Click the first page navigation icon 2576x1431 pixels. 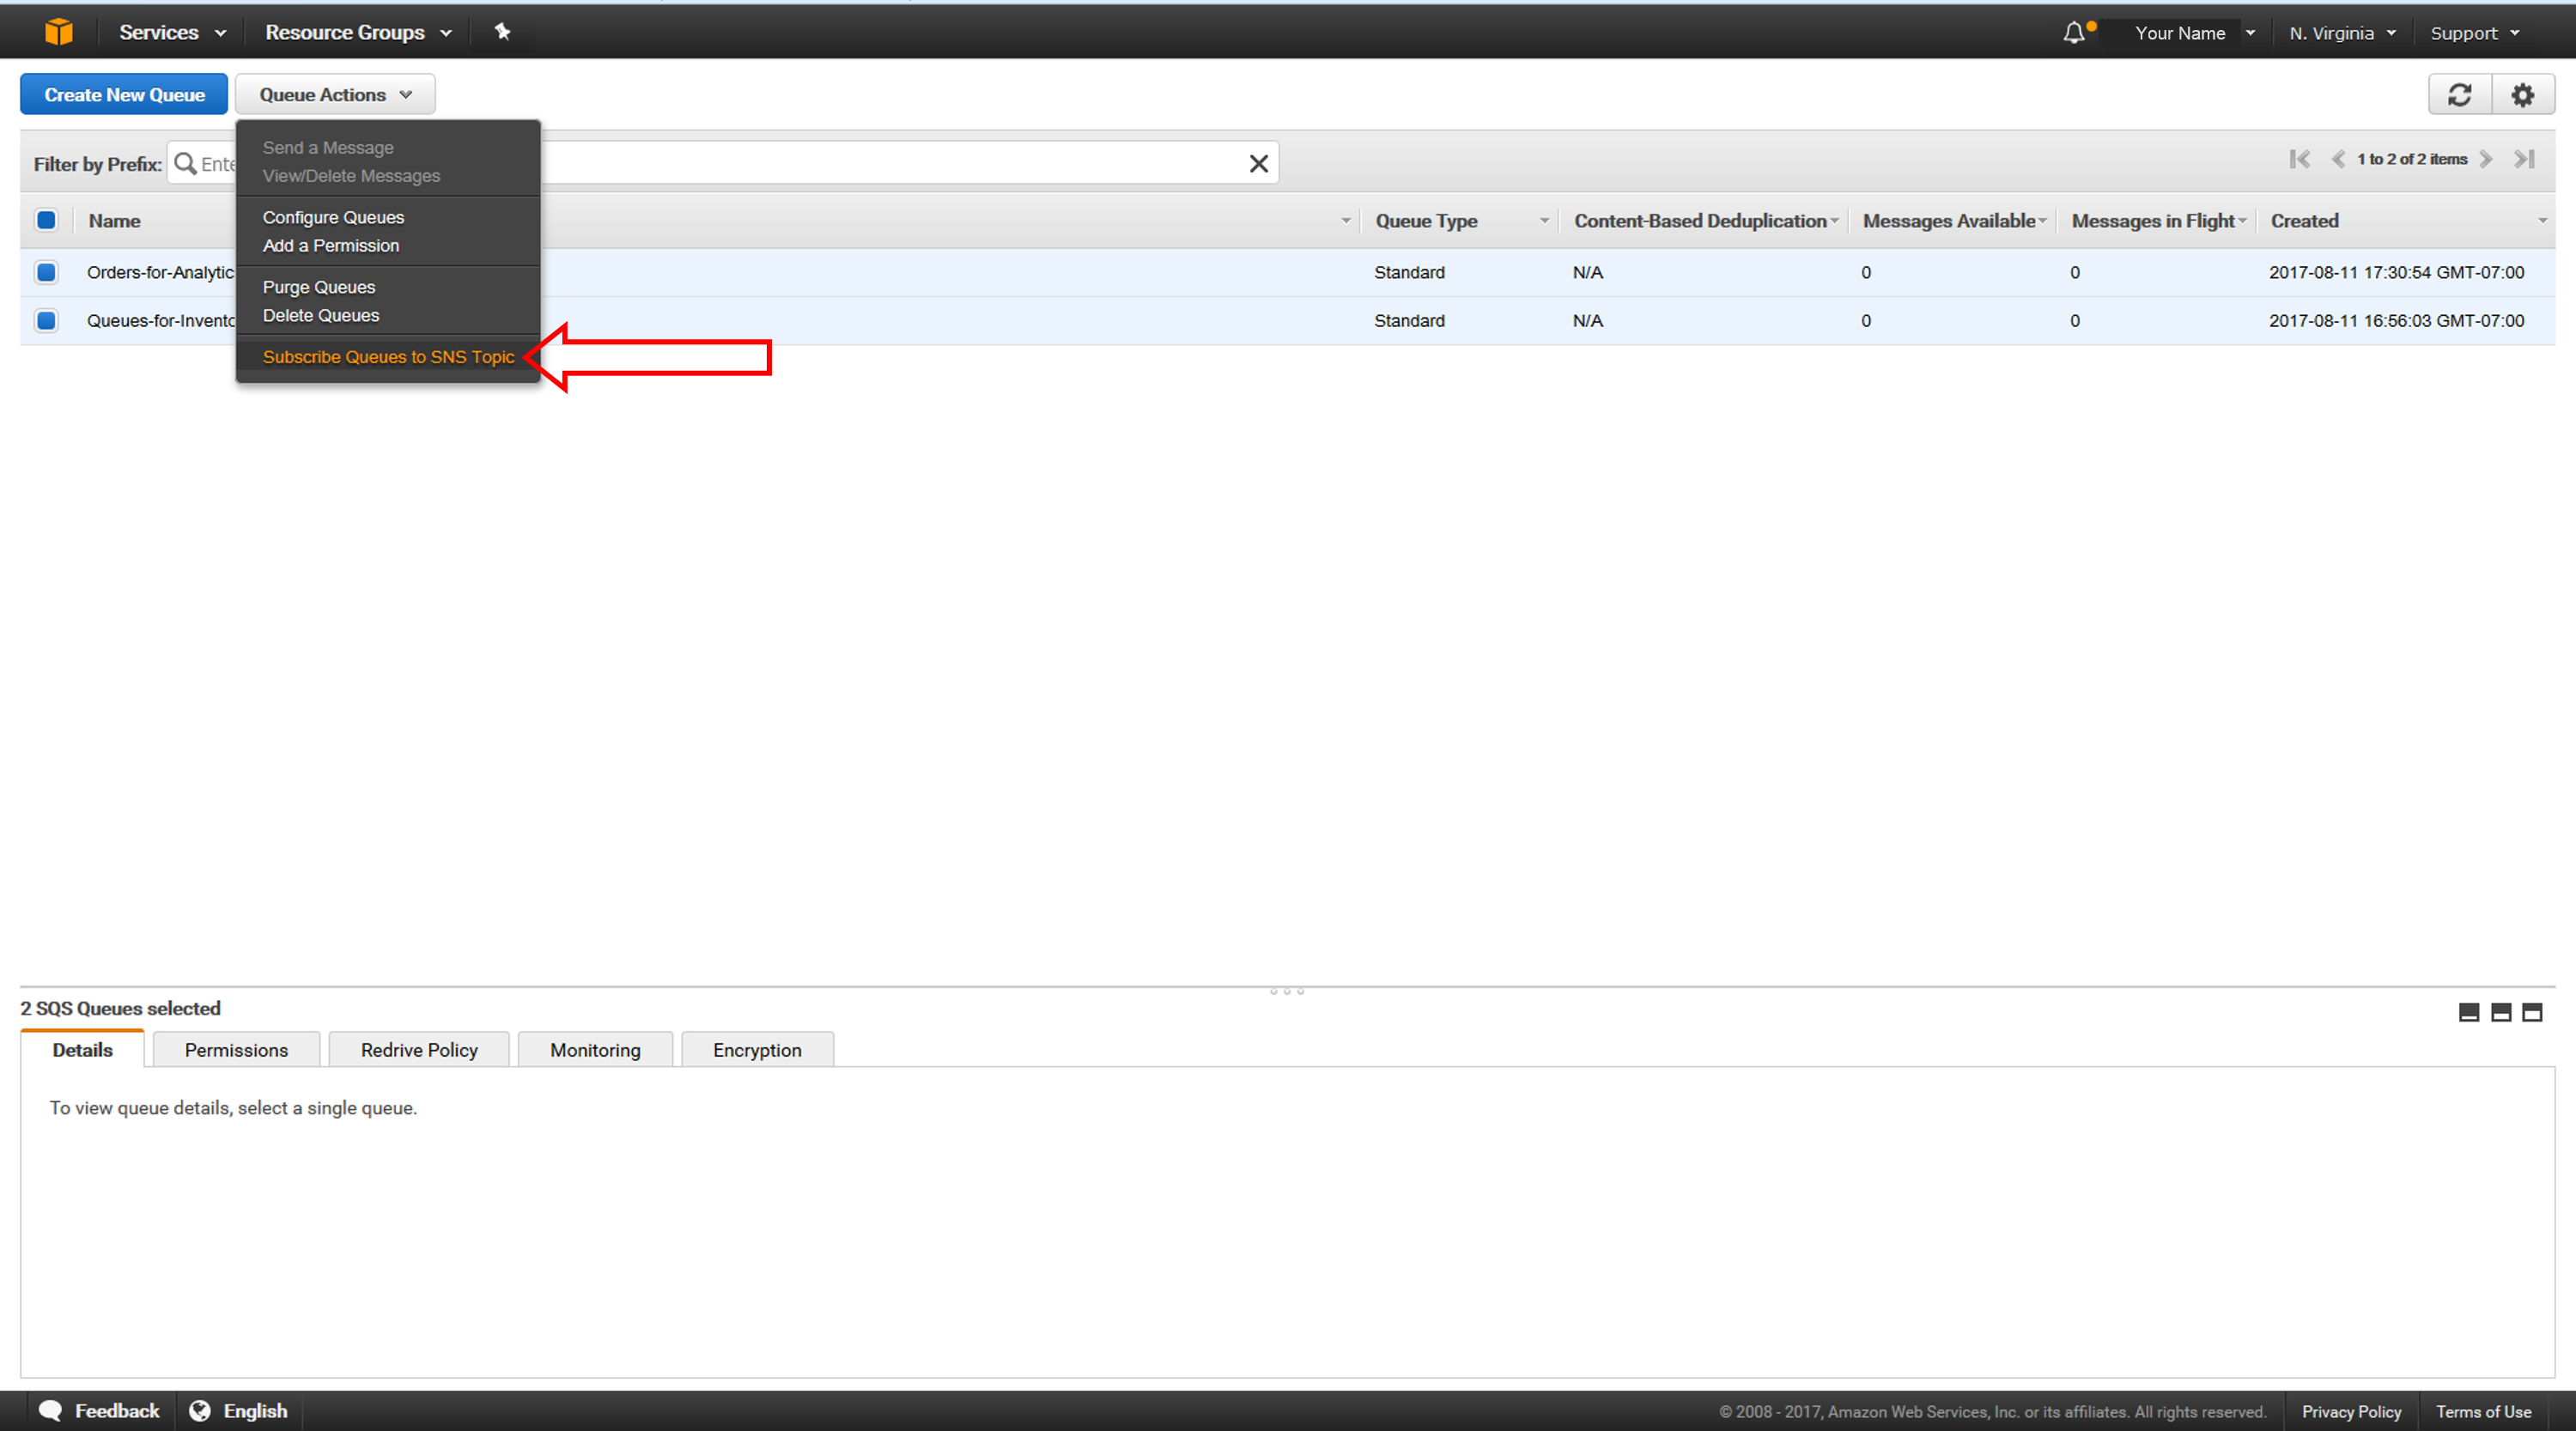2296,159
